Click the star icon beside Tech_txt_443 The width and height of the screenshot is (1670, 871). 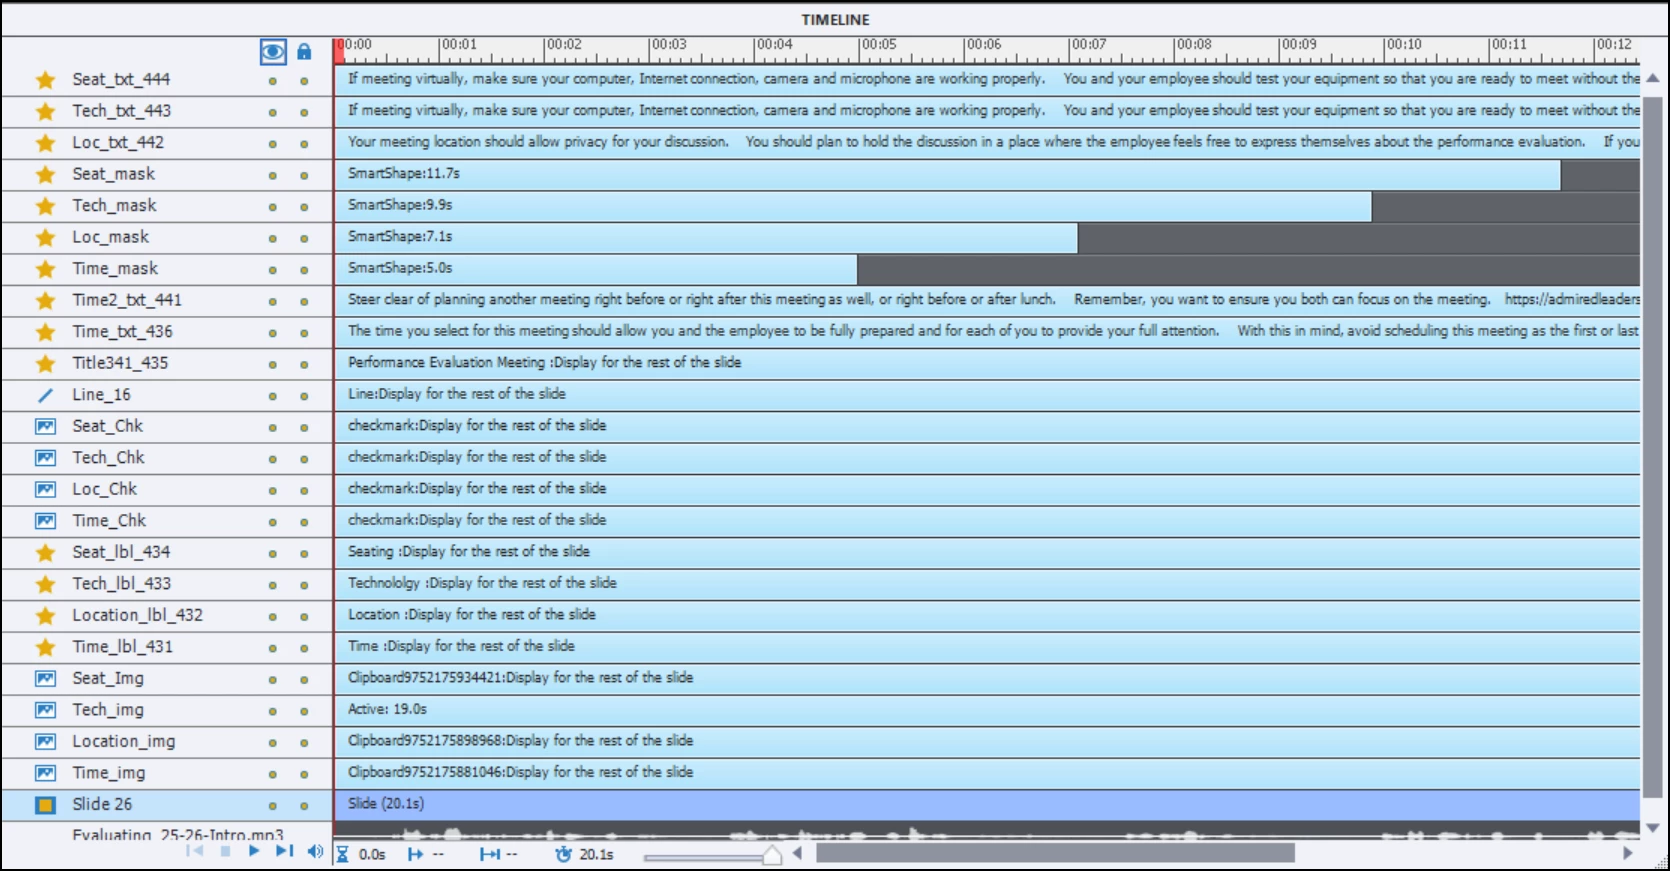pos(45,112)
